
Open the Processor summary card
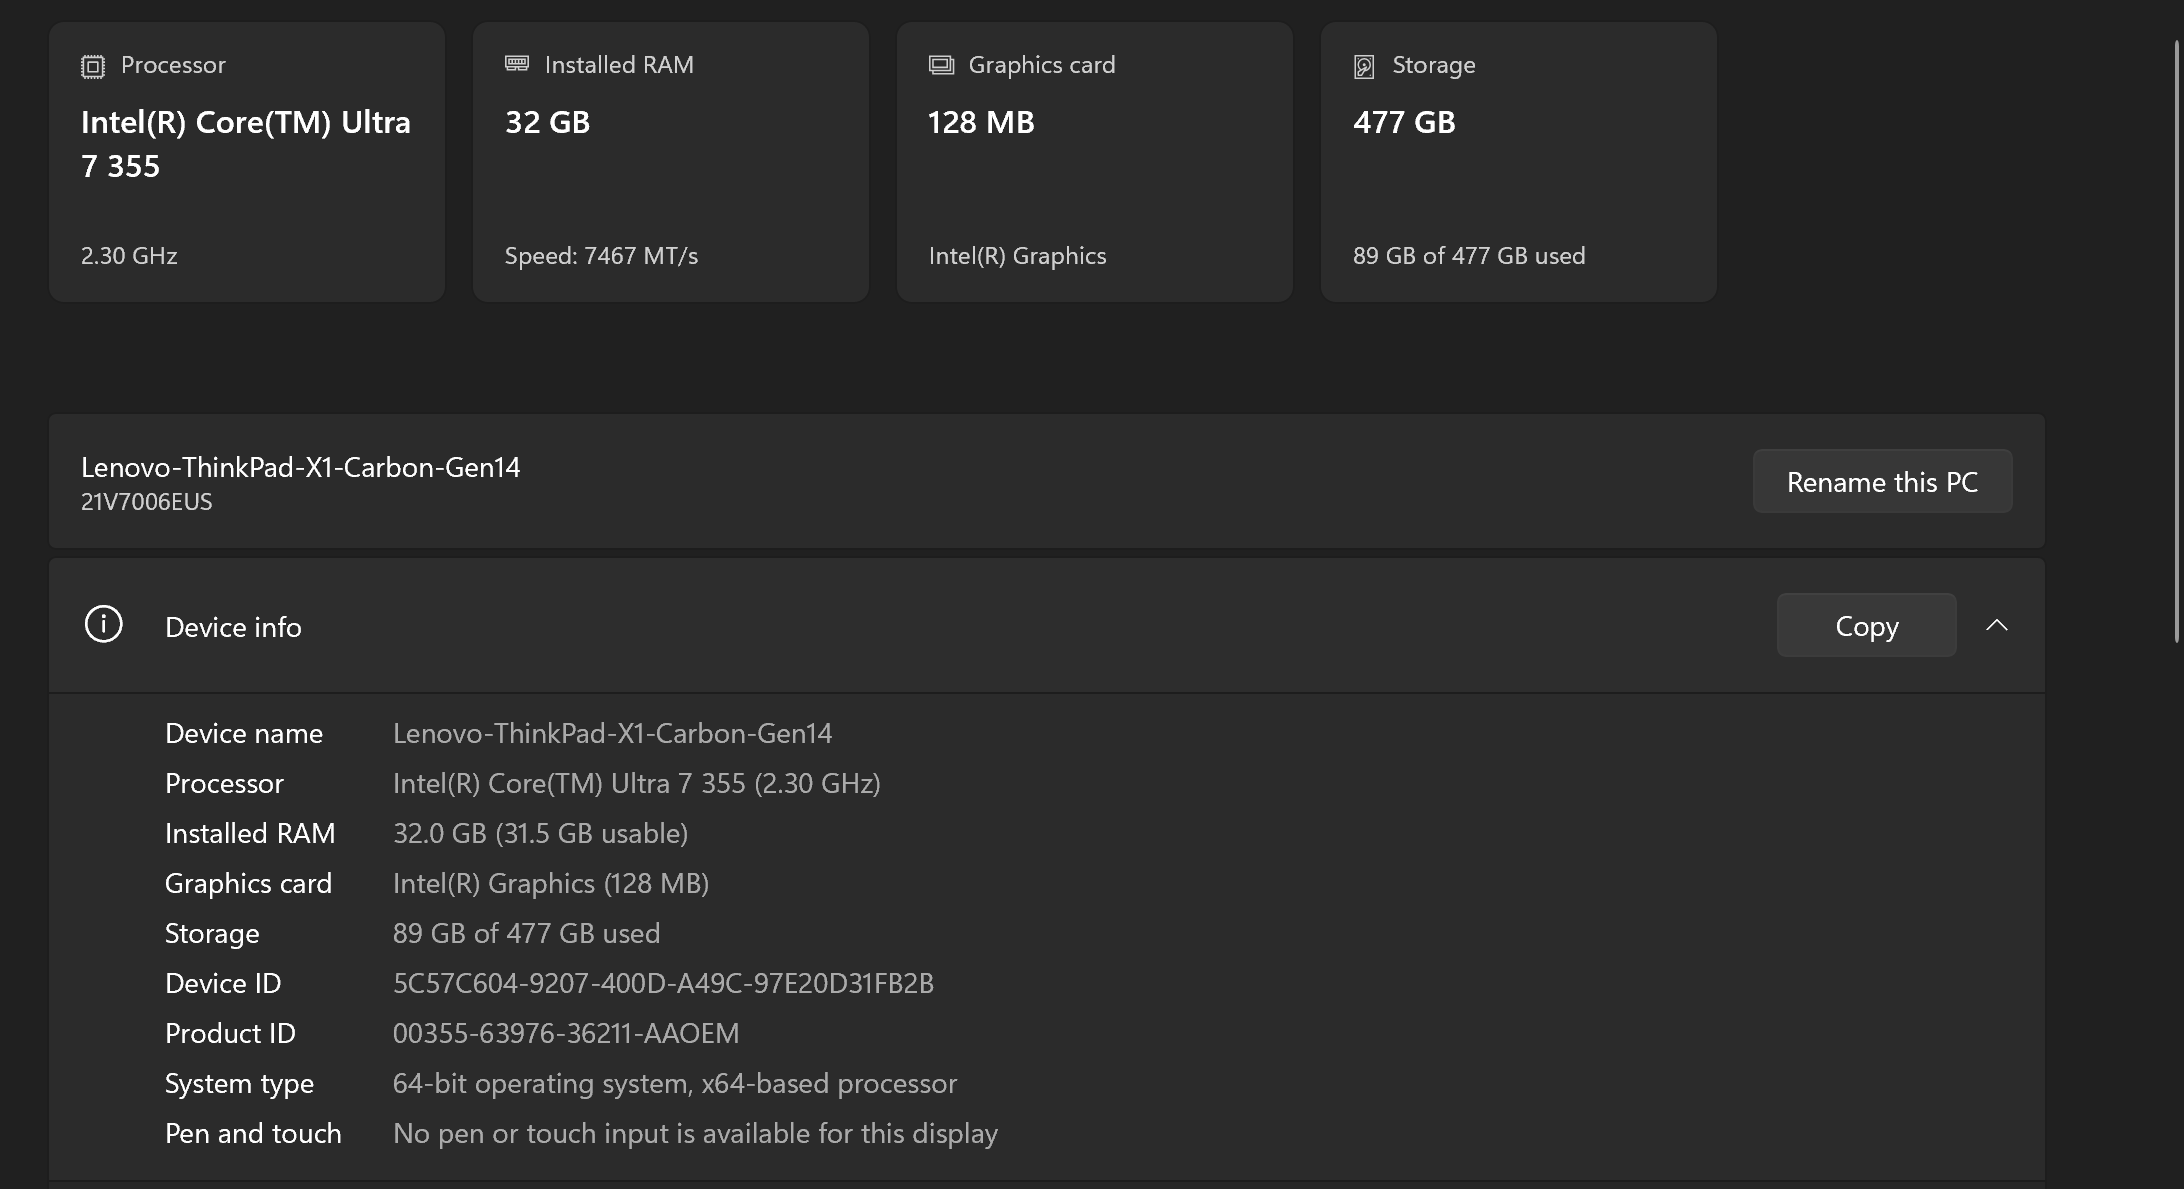pos(247,162)
